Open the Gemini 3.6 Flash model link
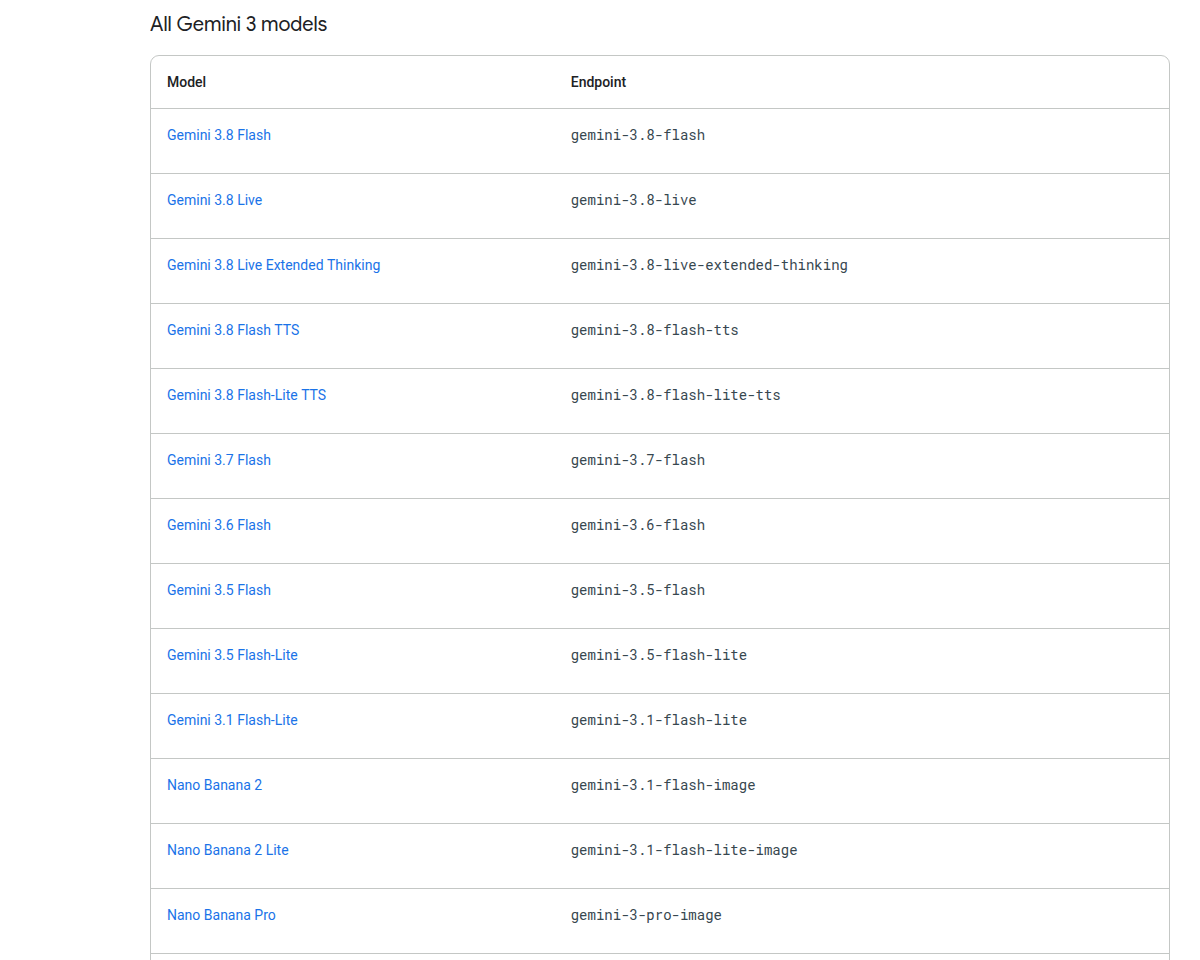The height and width of the screenshot is (960, 1200). tap(219, 525)
